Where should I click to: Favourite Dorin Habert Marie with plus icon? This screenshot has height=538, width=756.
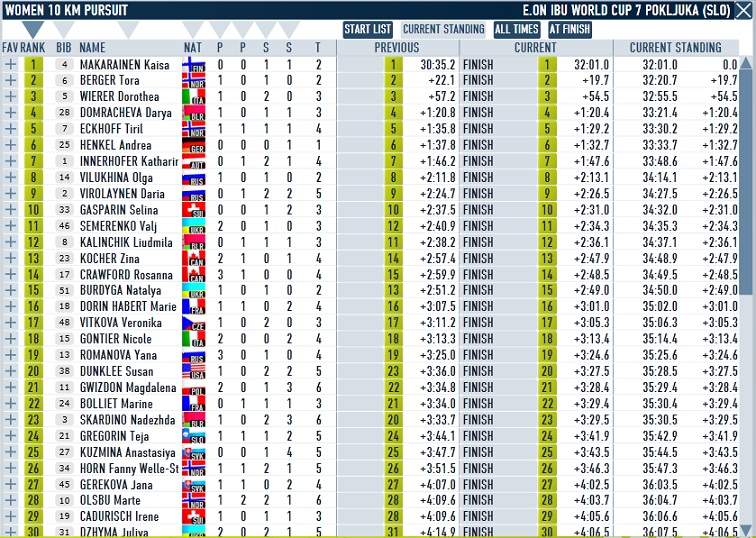click(10, 307)
